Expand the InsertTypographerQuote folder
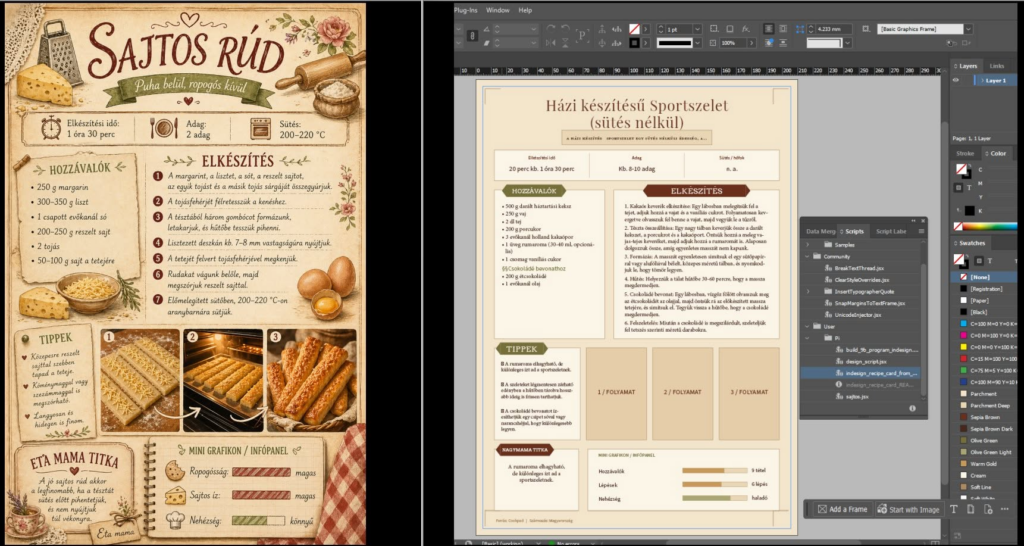The height and width of the screenshot is (546, 1024). pos(808,291)
